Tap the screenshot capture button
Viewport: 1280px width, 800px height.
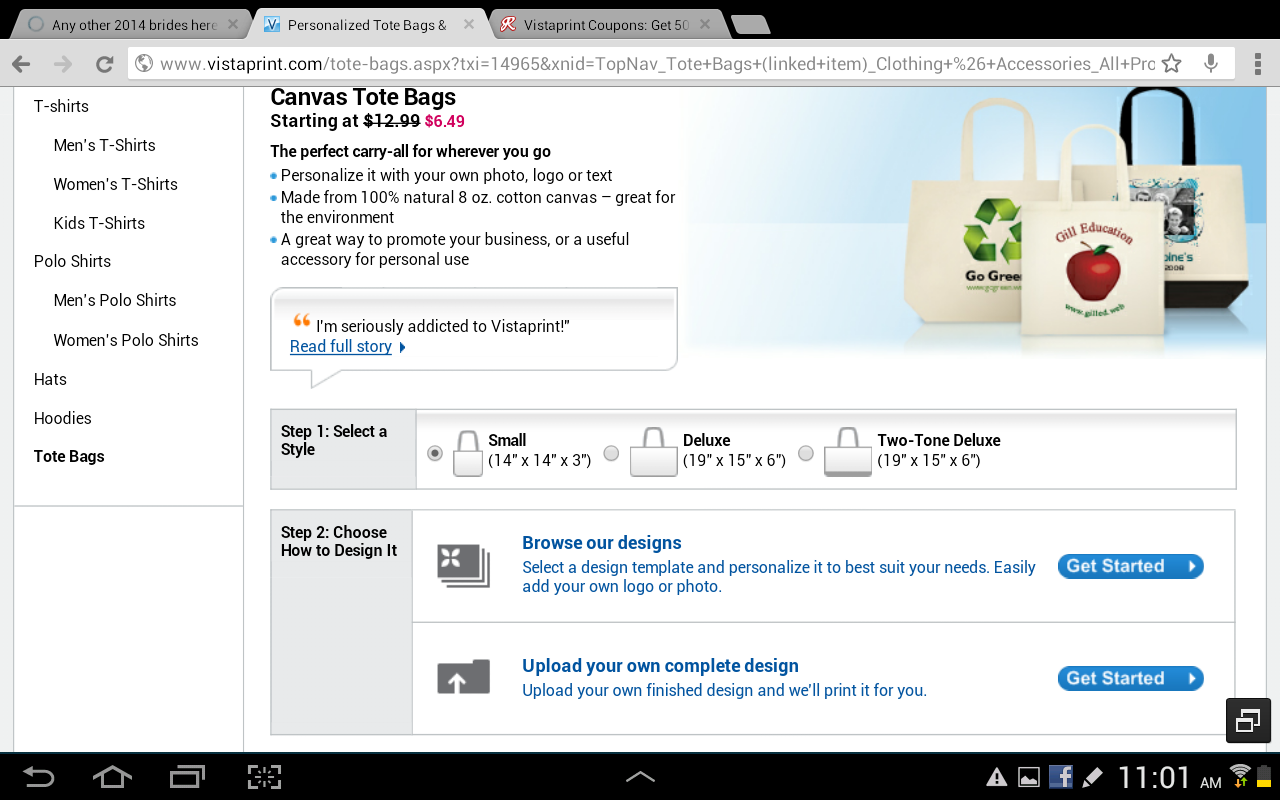coord(264,777)
